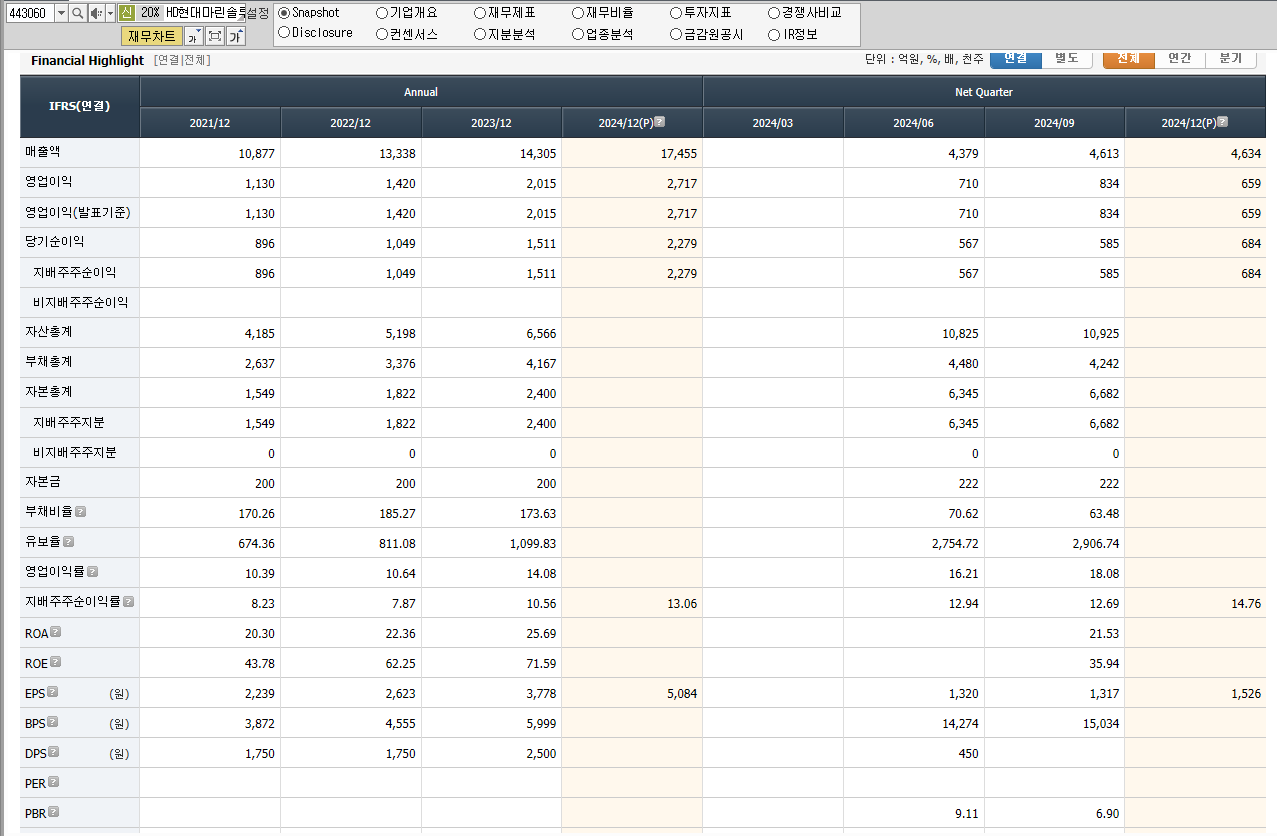Click the 2024/03 quarter column header
Screen dimensions: 1277x836
773,123
